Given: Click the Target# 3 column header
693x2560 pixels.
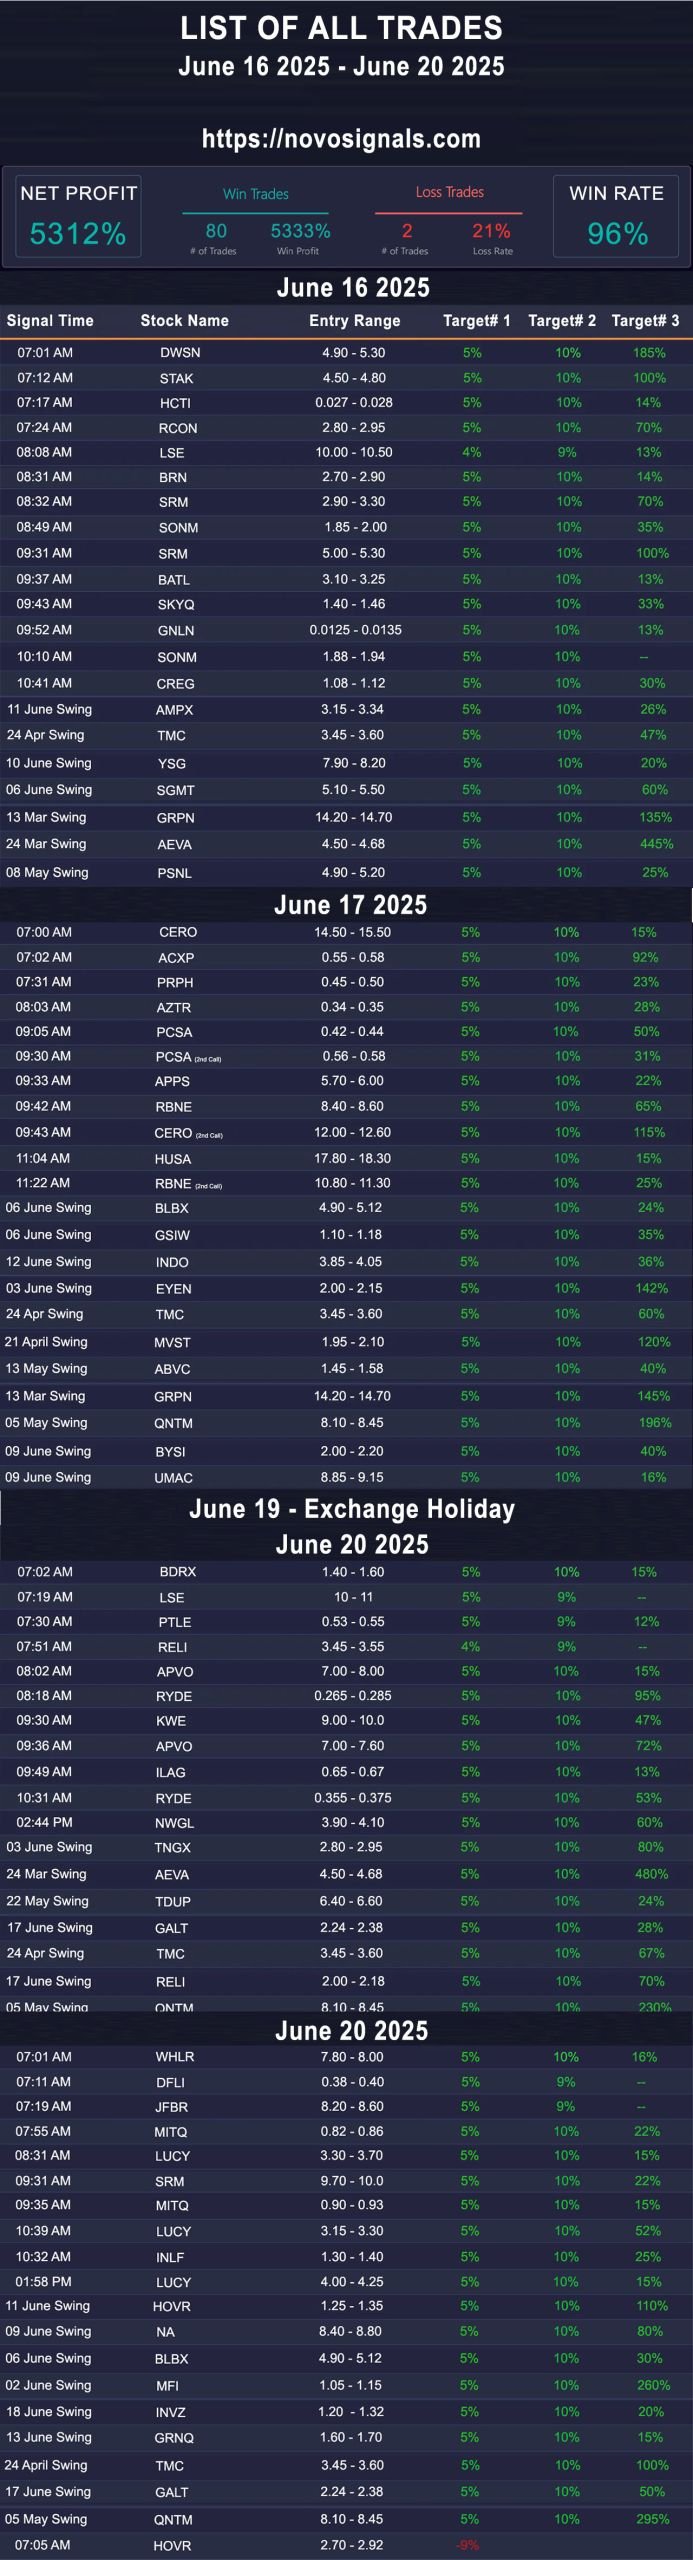Looking at the screenshot, I should 645,321.
